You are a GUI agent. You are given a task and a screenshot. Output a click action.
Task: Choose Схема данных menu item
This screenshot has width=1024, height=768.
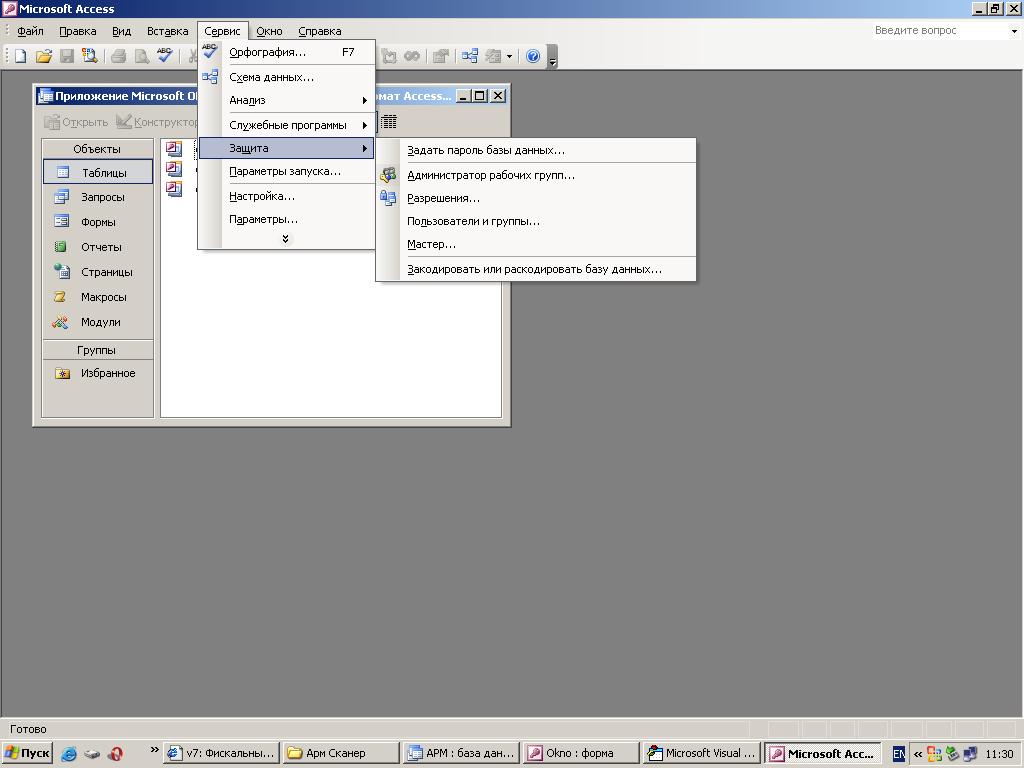click(x=286, y=77)
